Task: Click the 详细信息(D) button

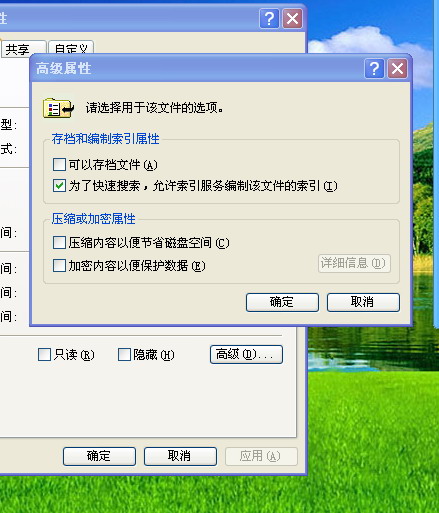Action: (354, 263)
